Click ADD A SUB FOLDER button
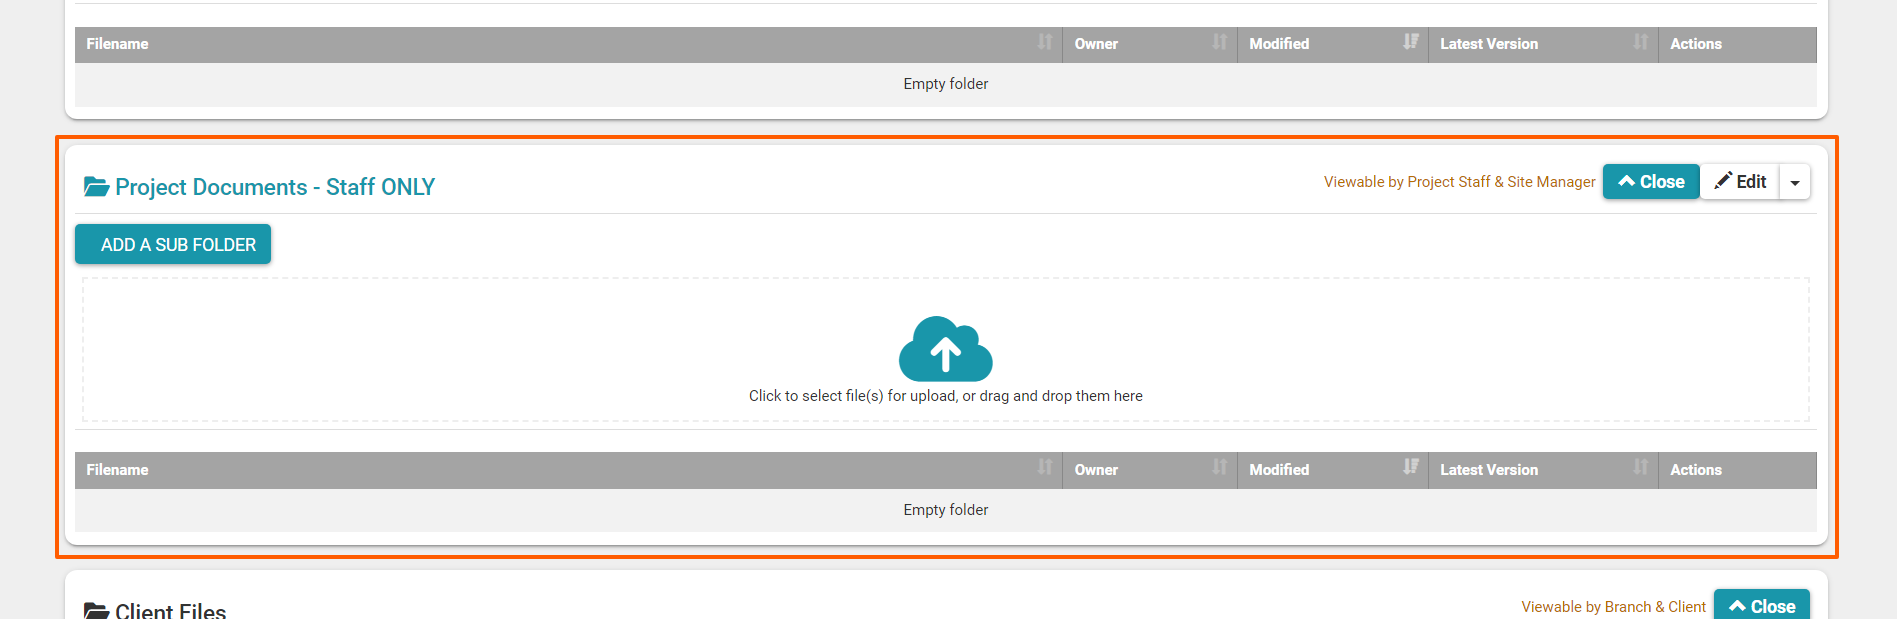 tap(173, 244)
